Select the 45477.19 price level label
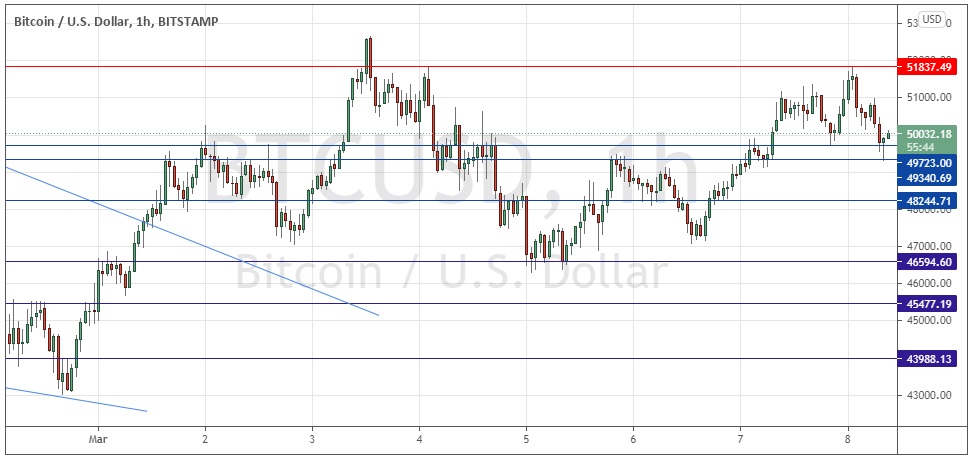 click(930, 304)
